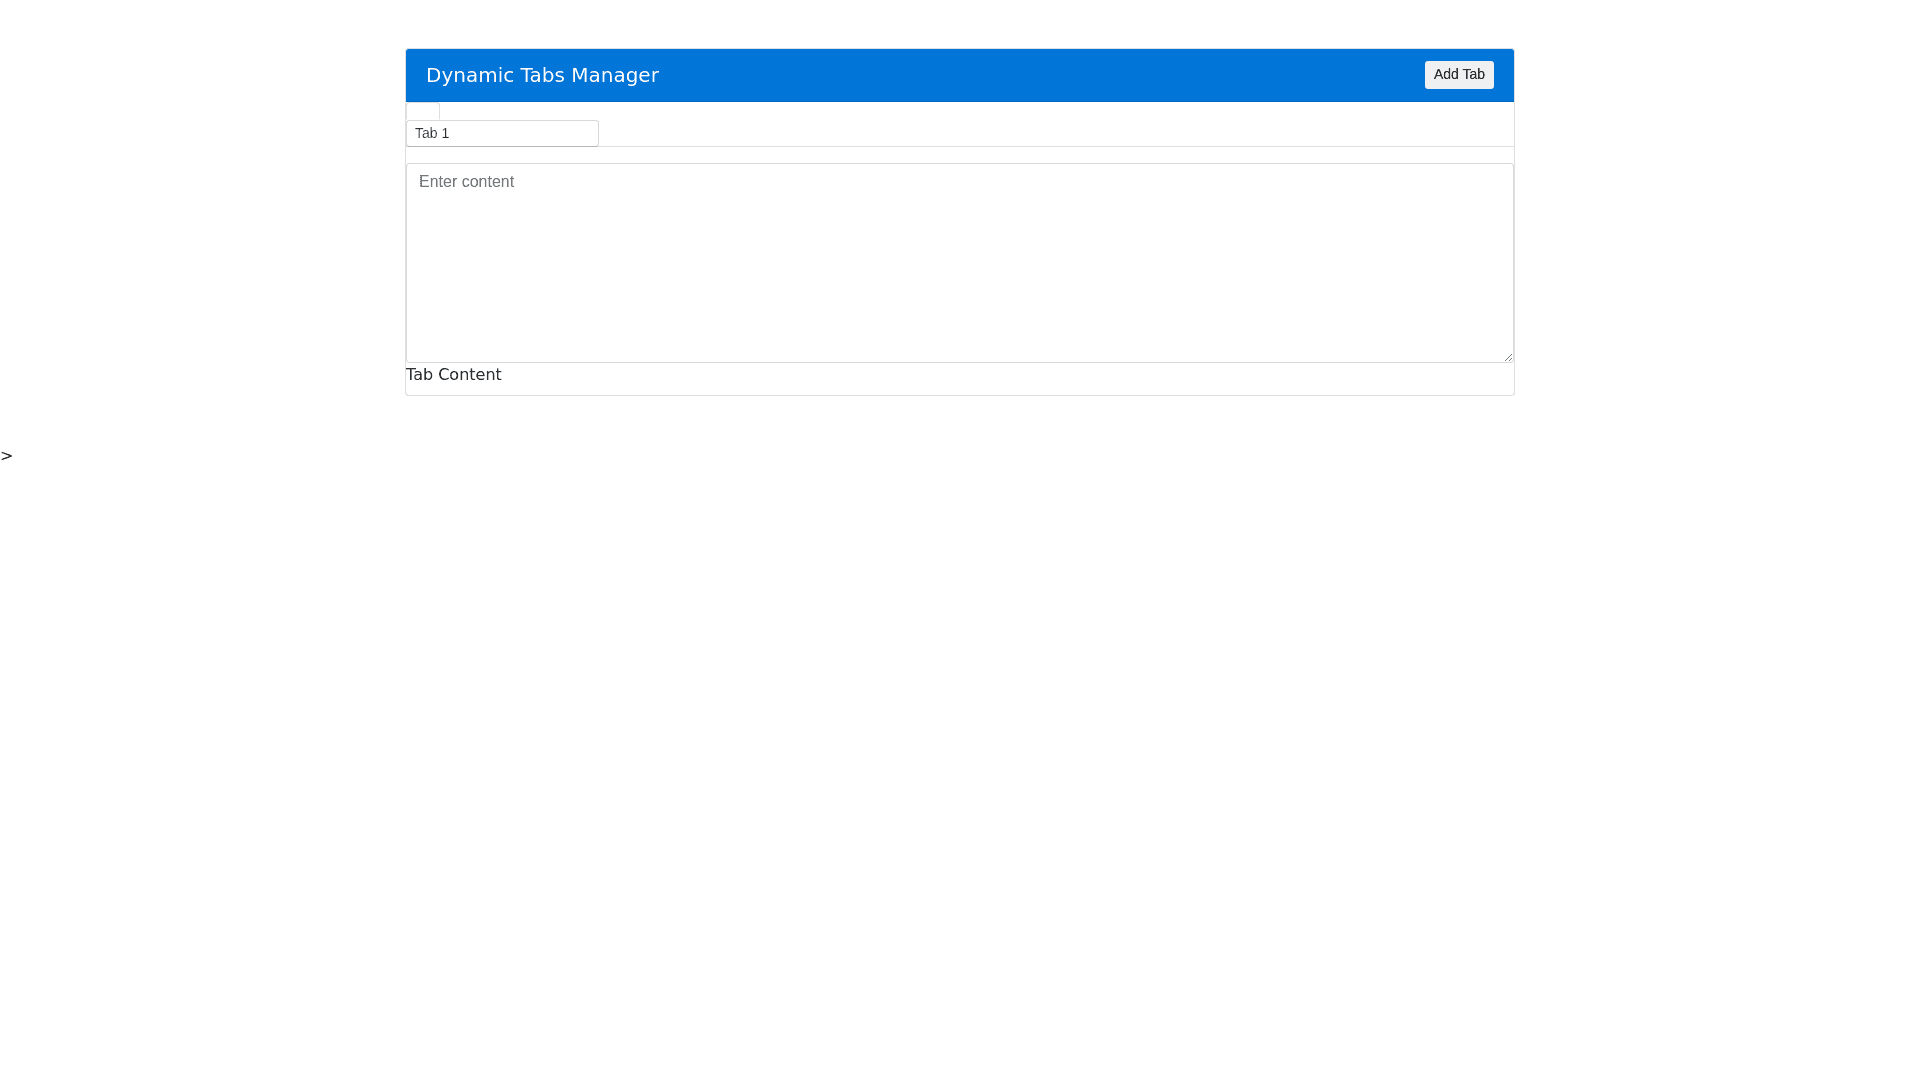Click the right end of Tab 1 field
The image size is (1920, 1080).
pos(588,133)
